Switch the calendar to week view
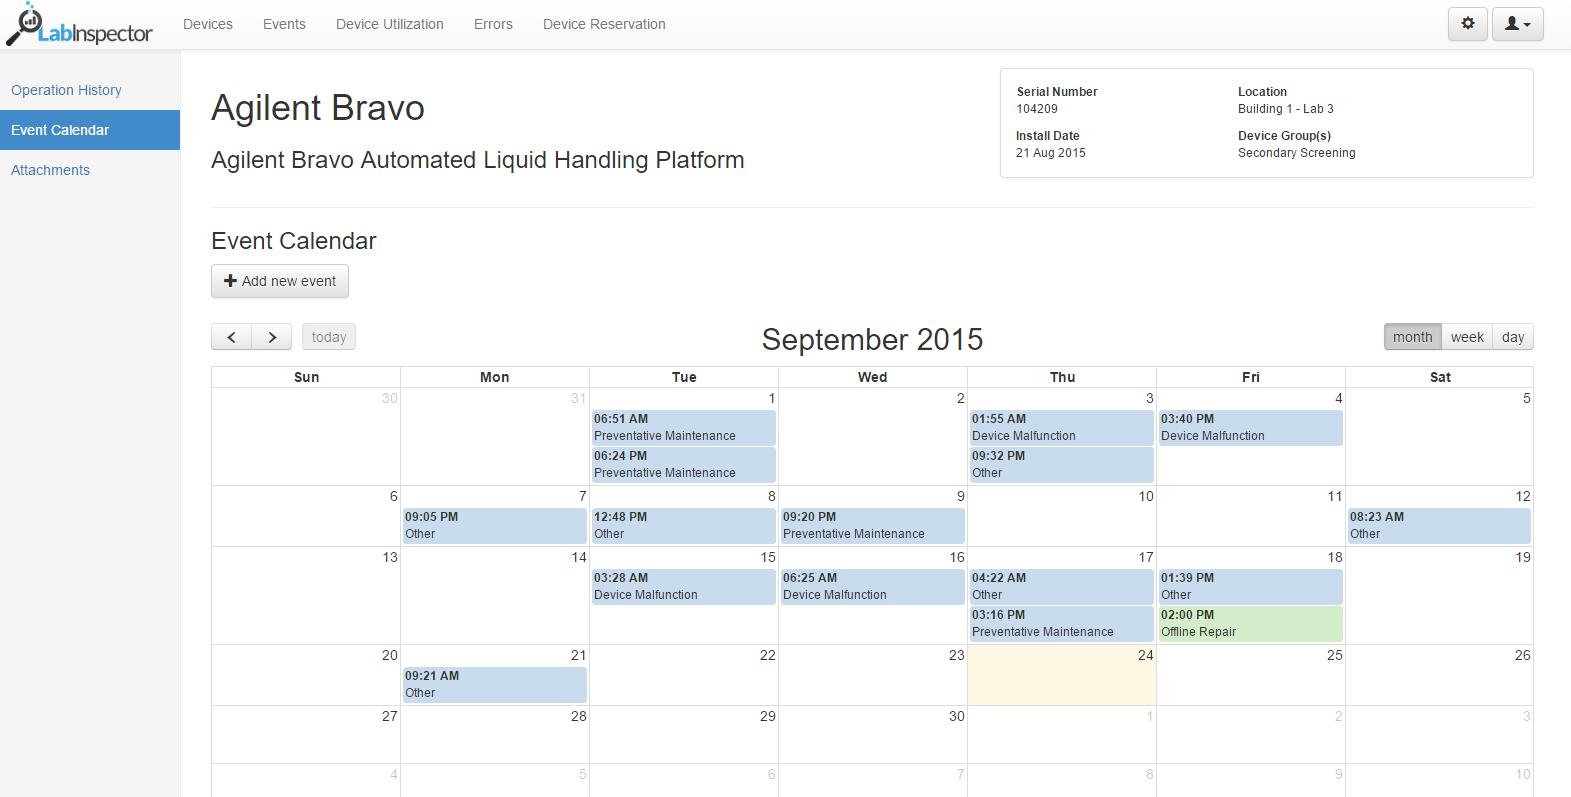 [1466, 337]
